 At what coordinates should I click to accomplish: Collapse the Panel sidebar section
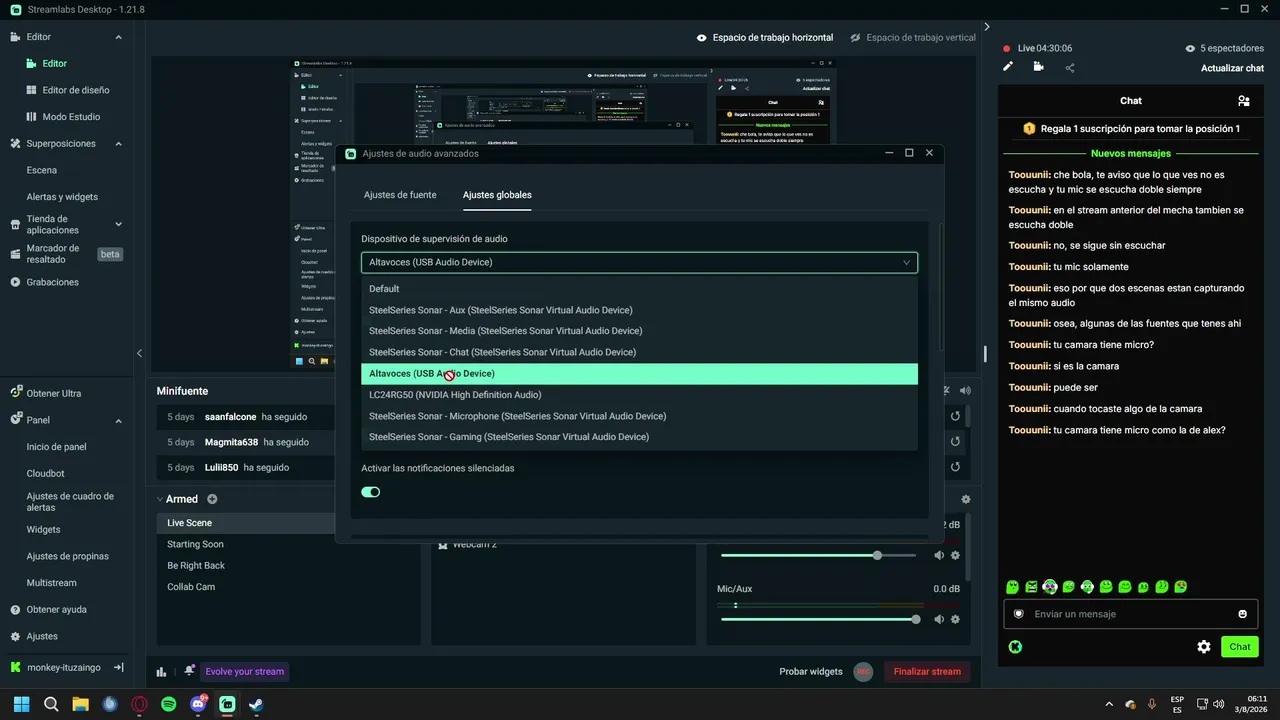118,421
